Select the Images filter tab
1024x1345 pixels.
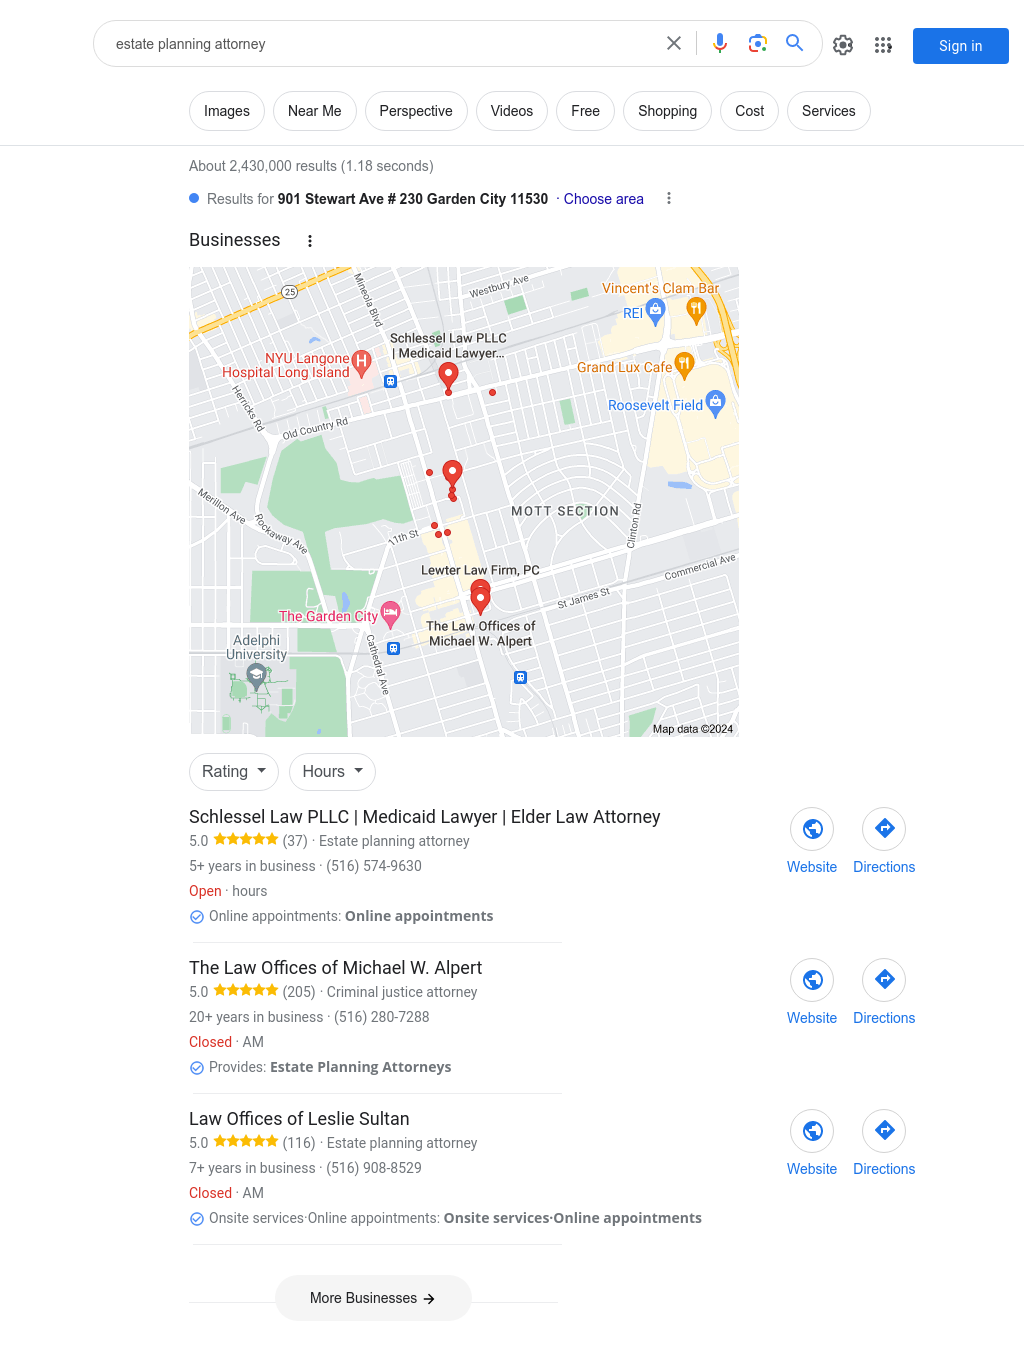(227, 111)
